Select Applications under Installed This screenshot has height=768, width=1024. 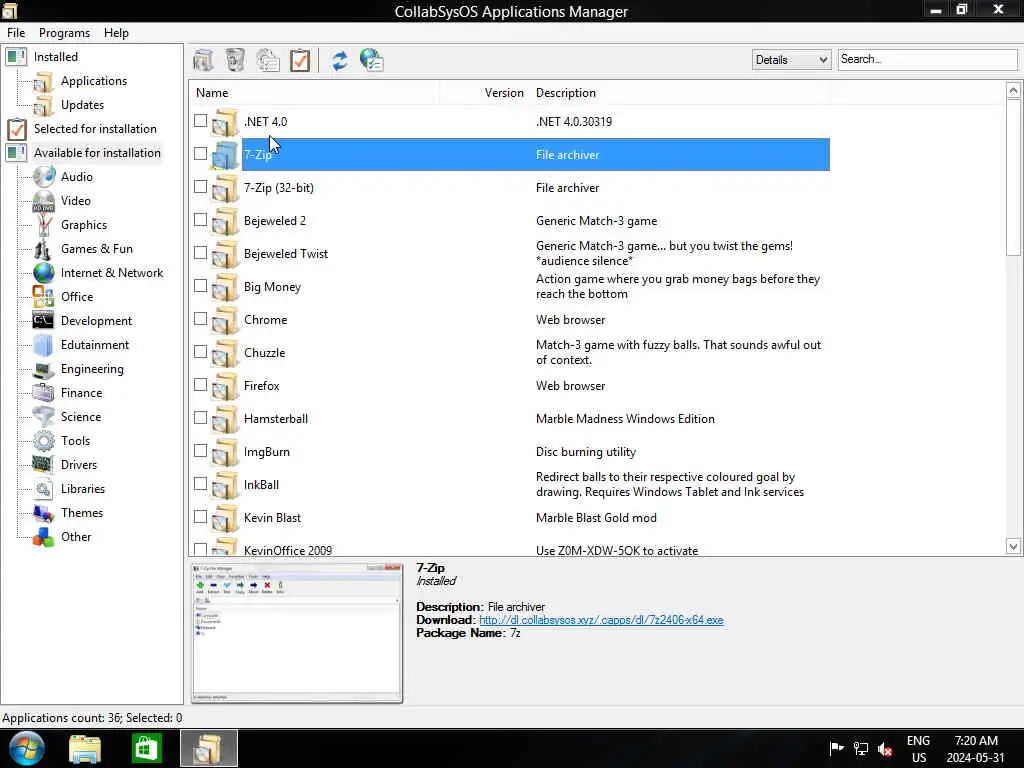tap(93, 81)
